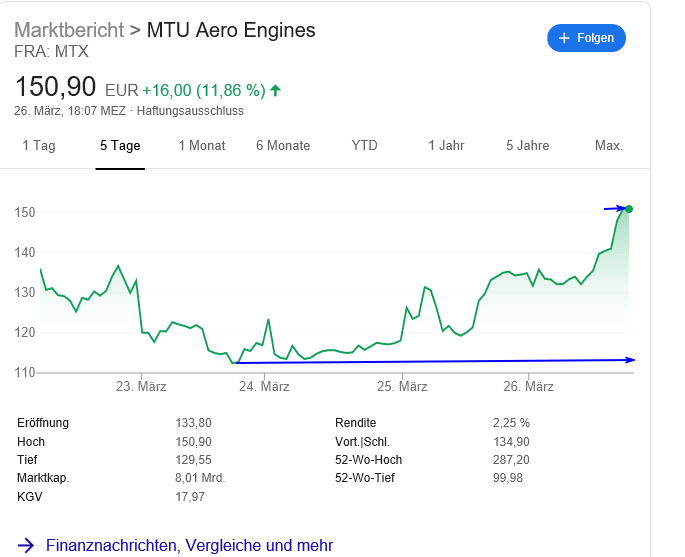Select the 5 Jahre tab
Viewport: 685px width, 557px height.
pos(527,146)
